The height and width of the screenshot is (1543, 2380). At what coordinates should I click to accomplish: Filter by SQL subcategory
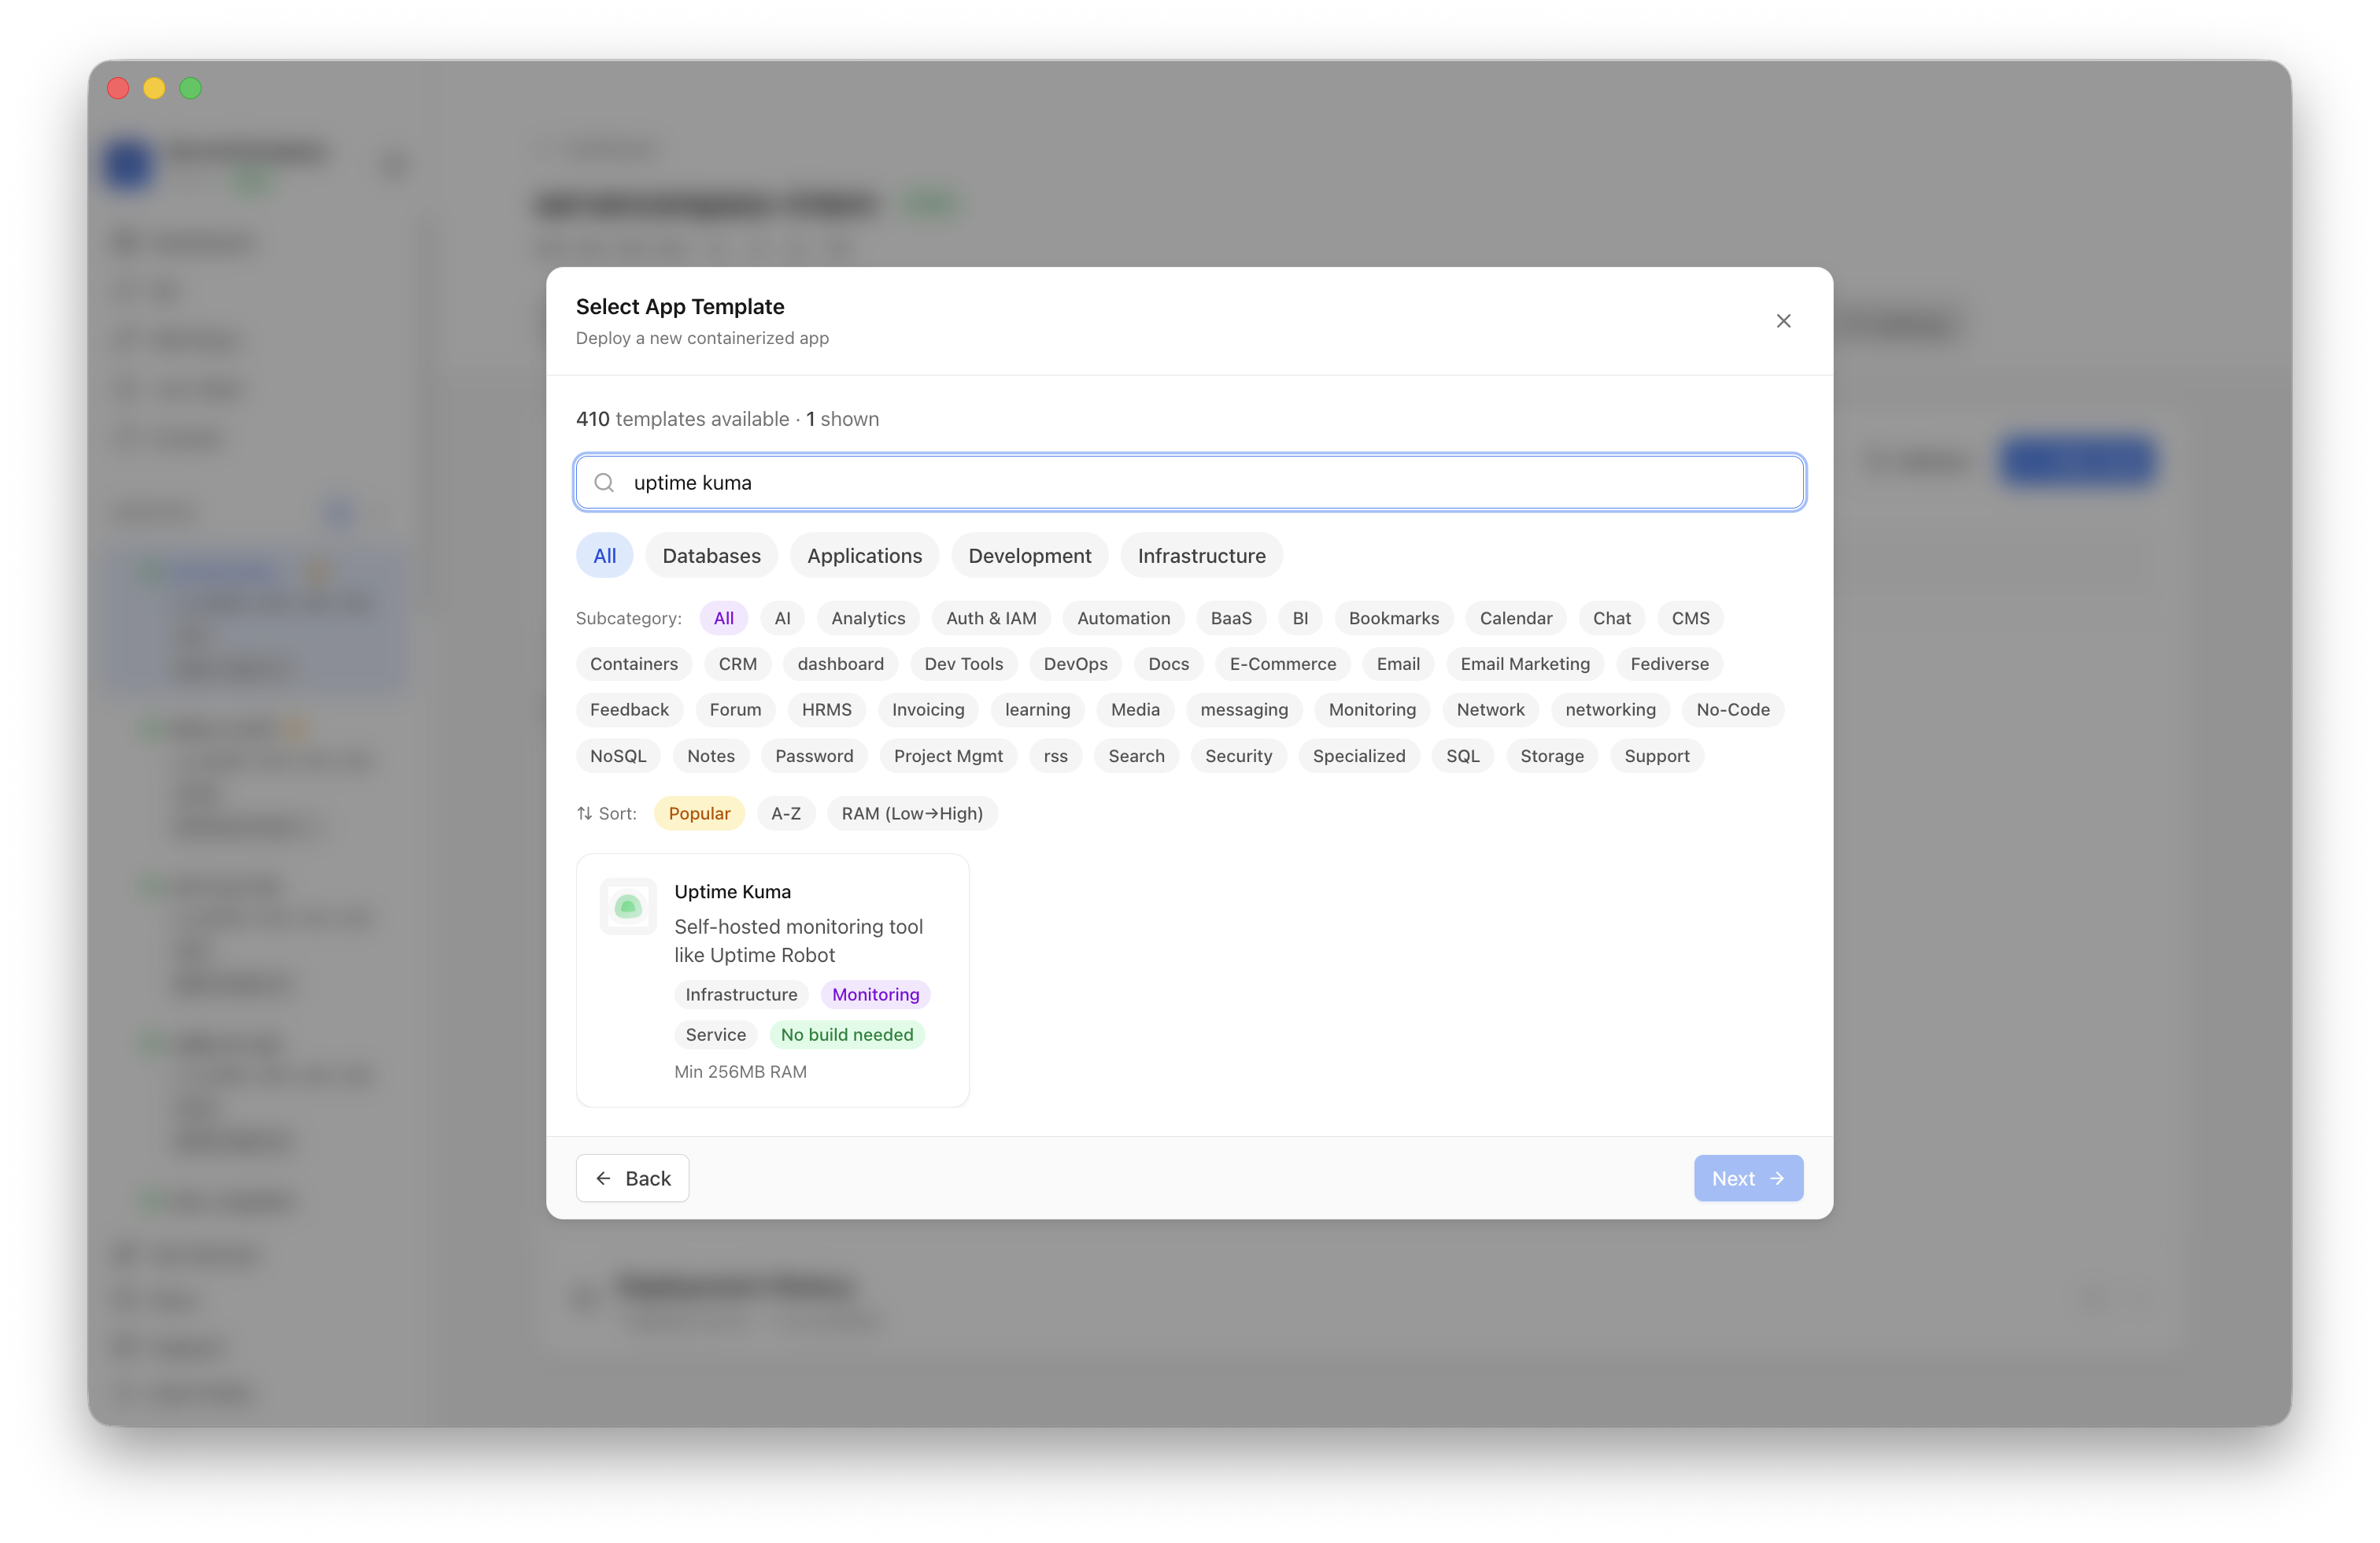(1462, 756)
